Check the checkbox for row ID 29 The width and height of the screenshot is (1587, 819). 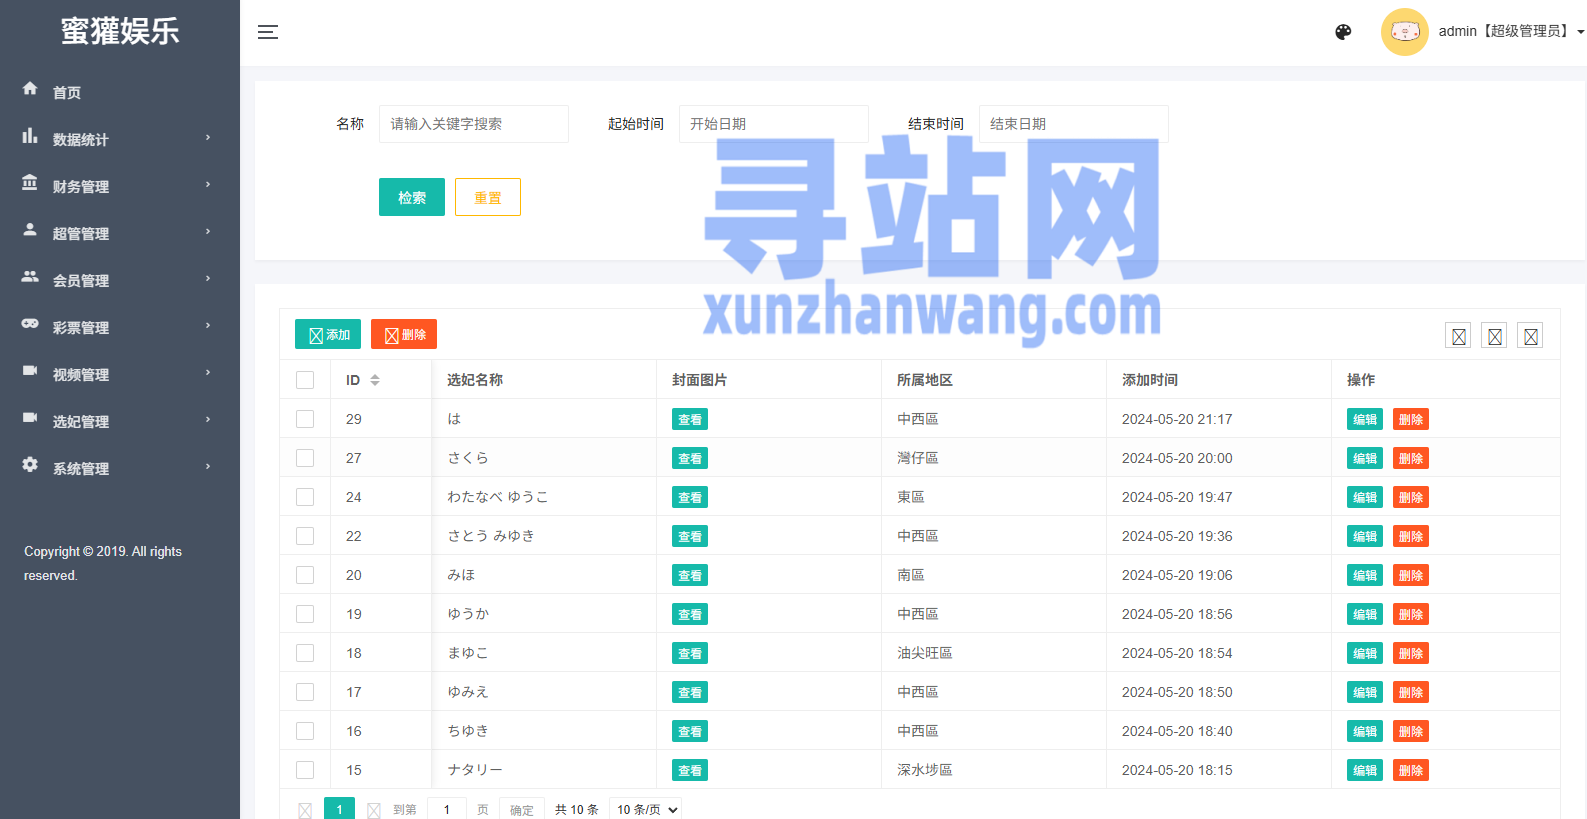click(x=305, y=419)
